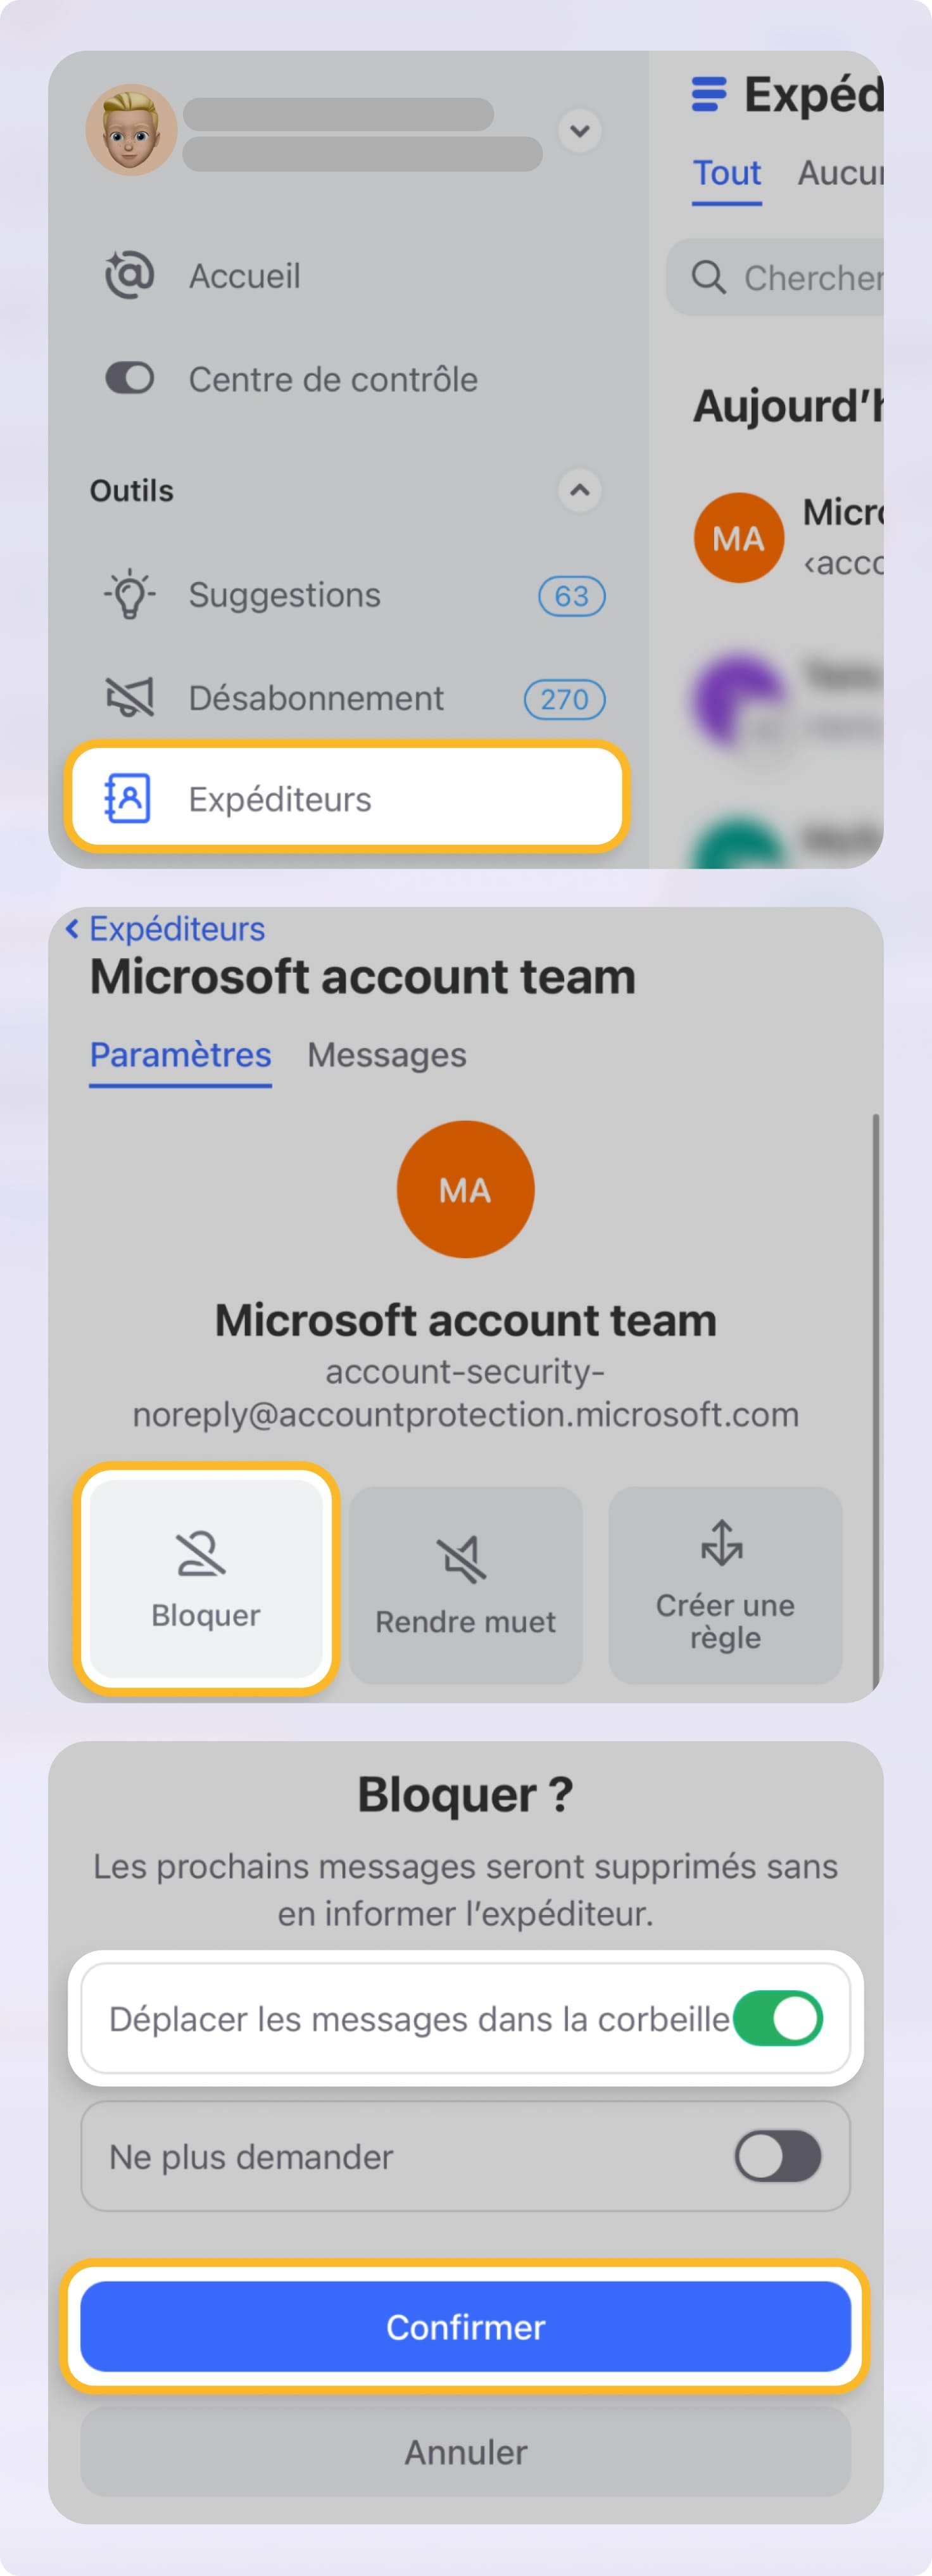The width and height of the screenshot is (932, 2576).
Task: Select the Paramètres tab
Action: pyautogui.click(x=180, y=1055)
